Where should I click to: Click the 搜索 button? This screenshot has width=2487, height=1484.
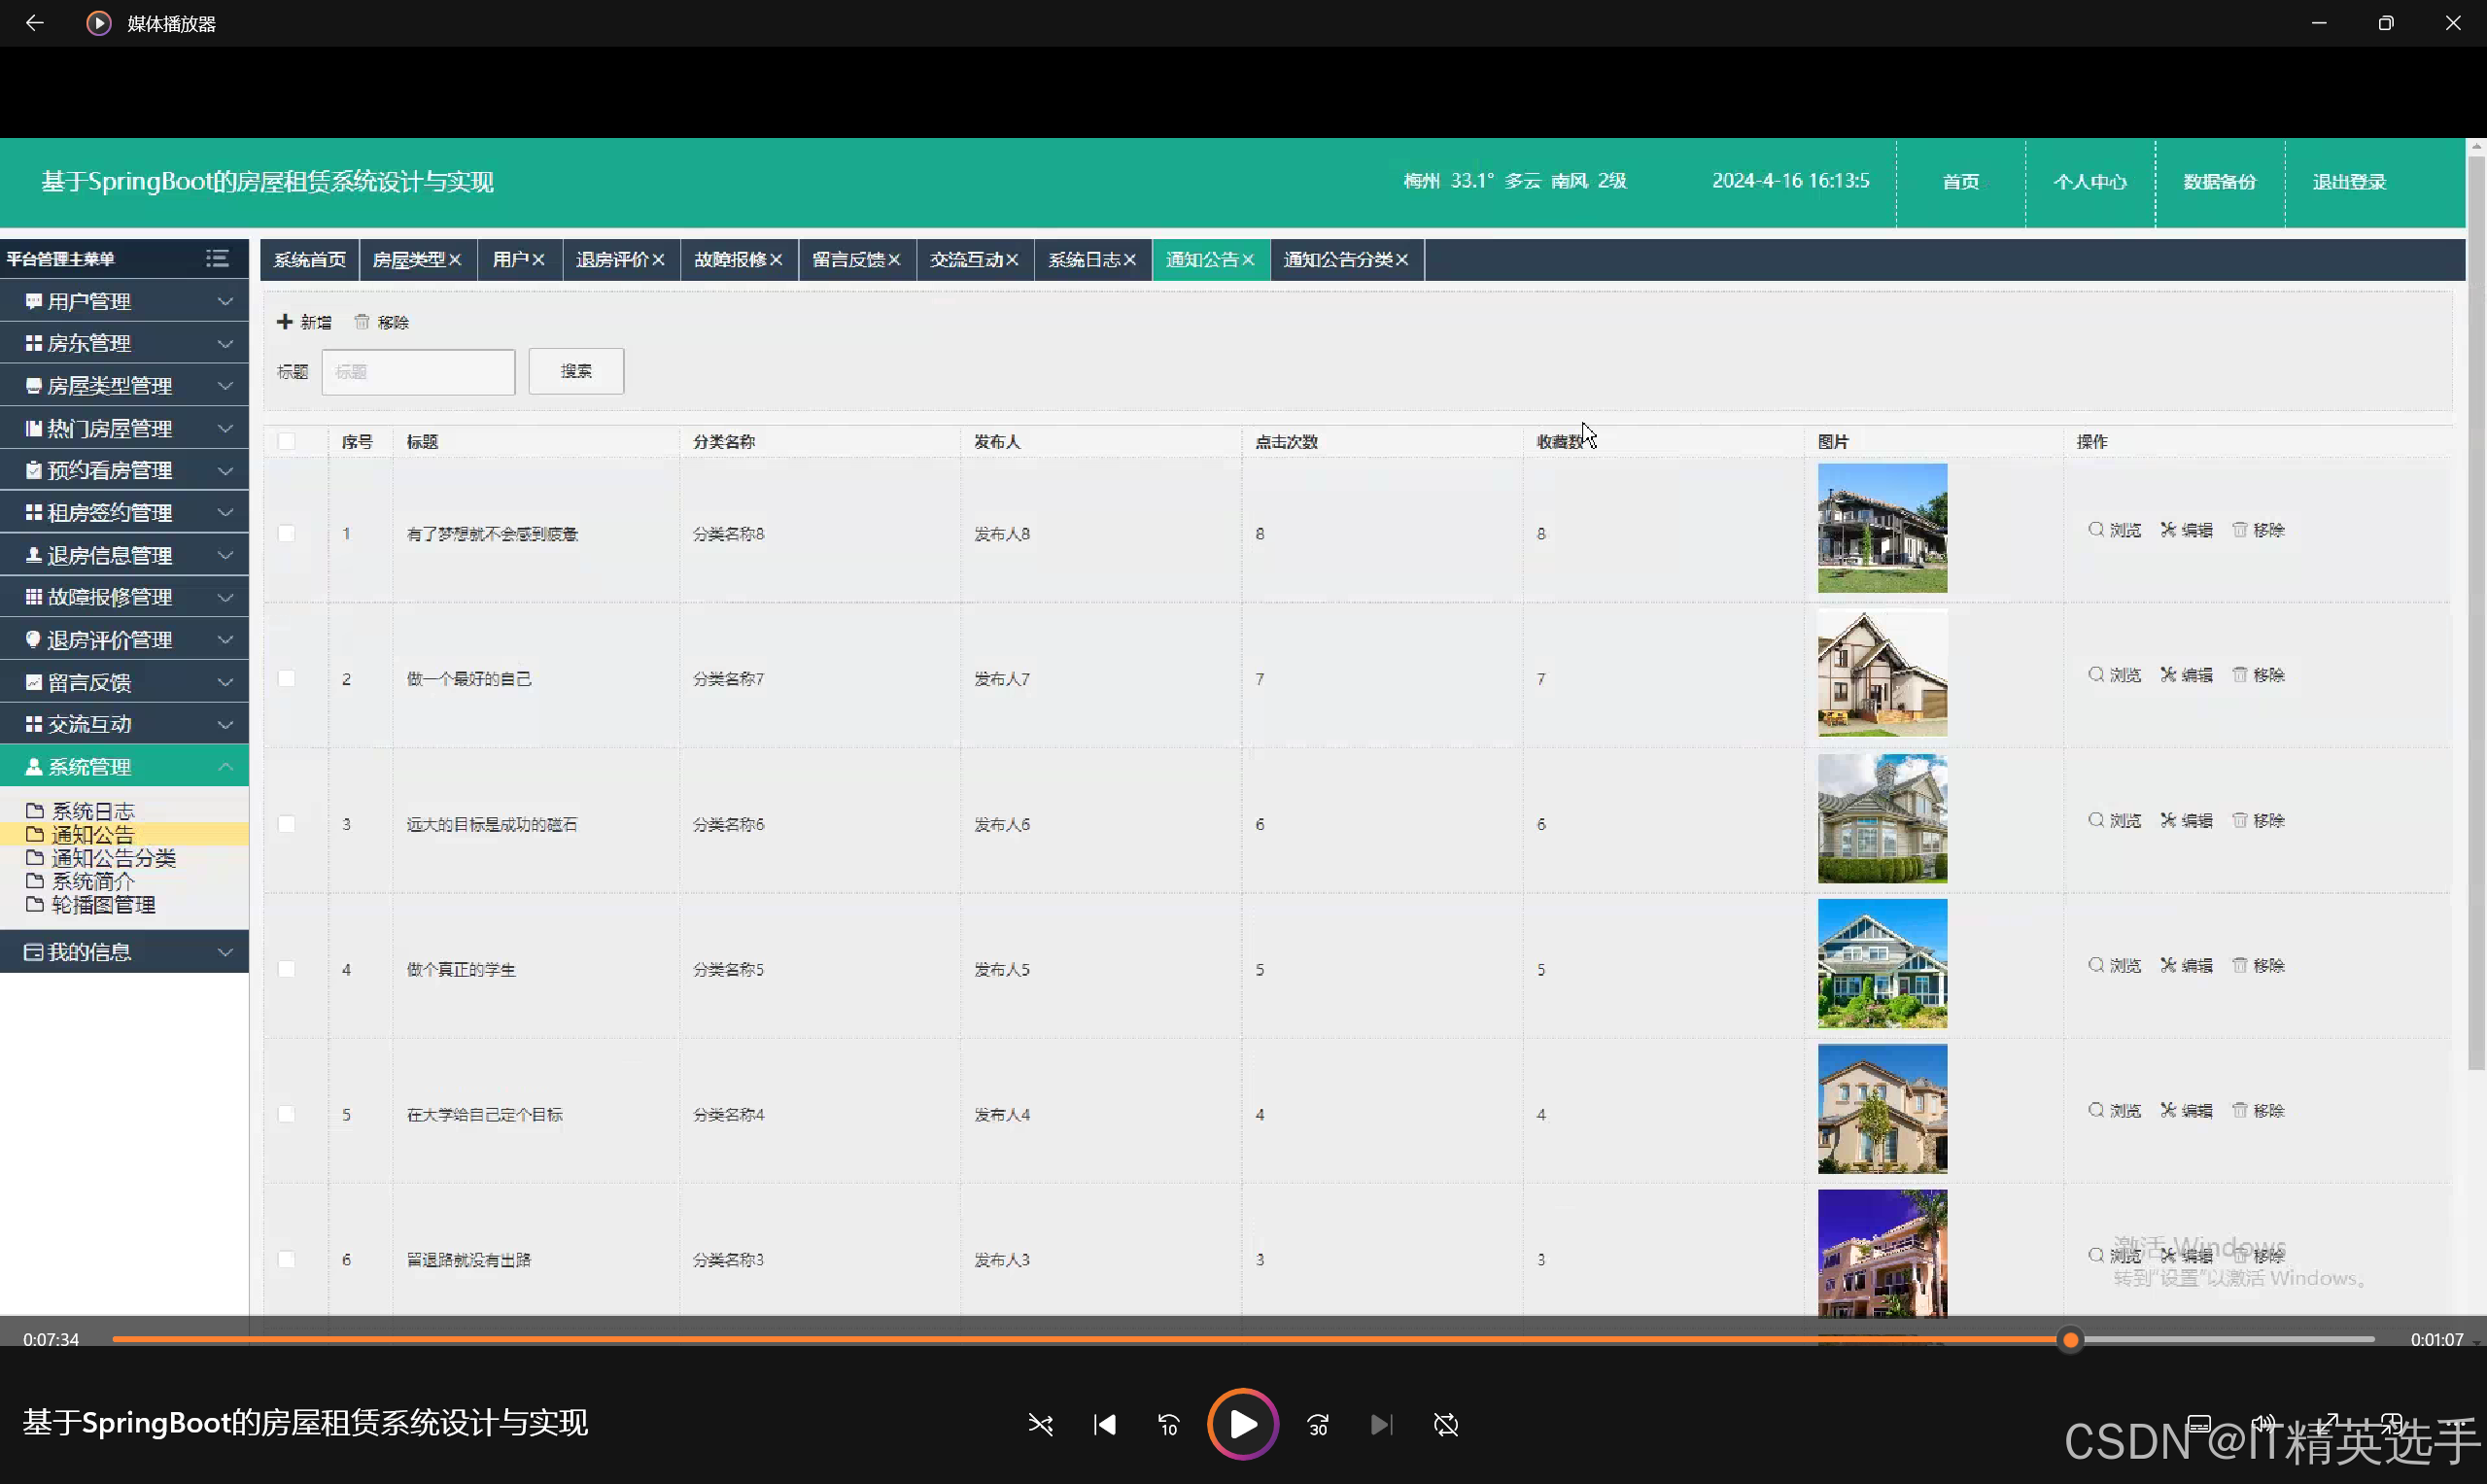pos(576,371)
